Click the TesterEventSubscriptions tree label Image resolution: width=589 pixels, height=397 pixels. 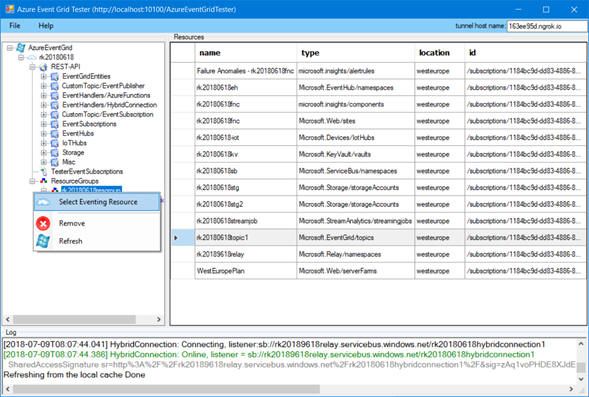click(87, 172)
